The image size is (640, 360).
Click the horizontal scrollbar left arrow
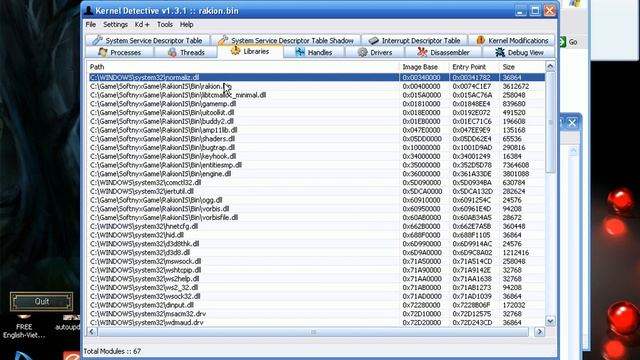92,331
